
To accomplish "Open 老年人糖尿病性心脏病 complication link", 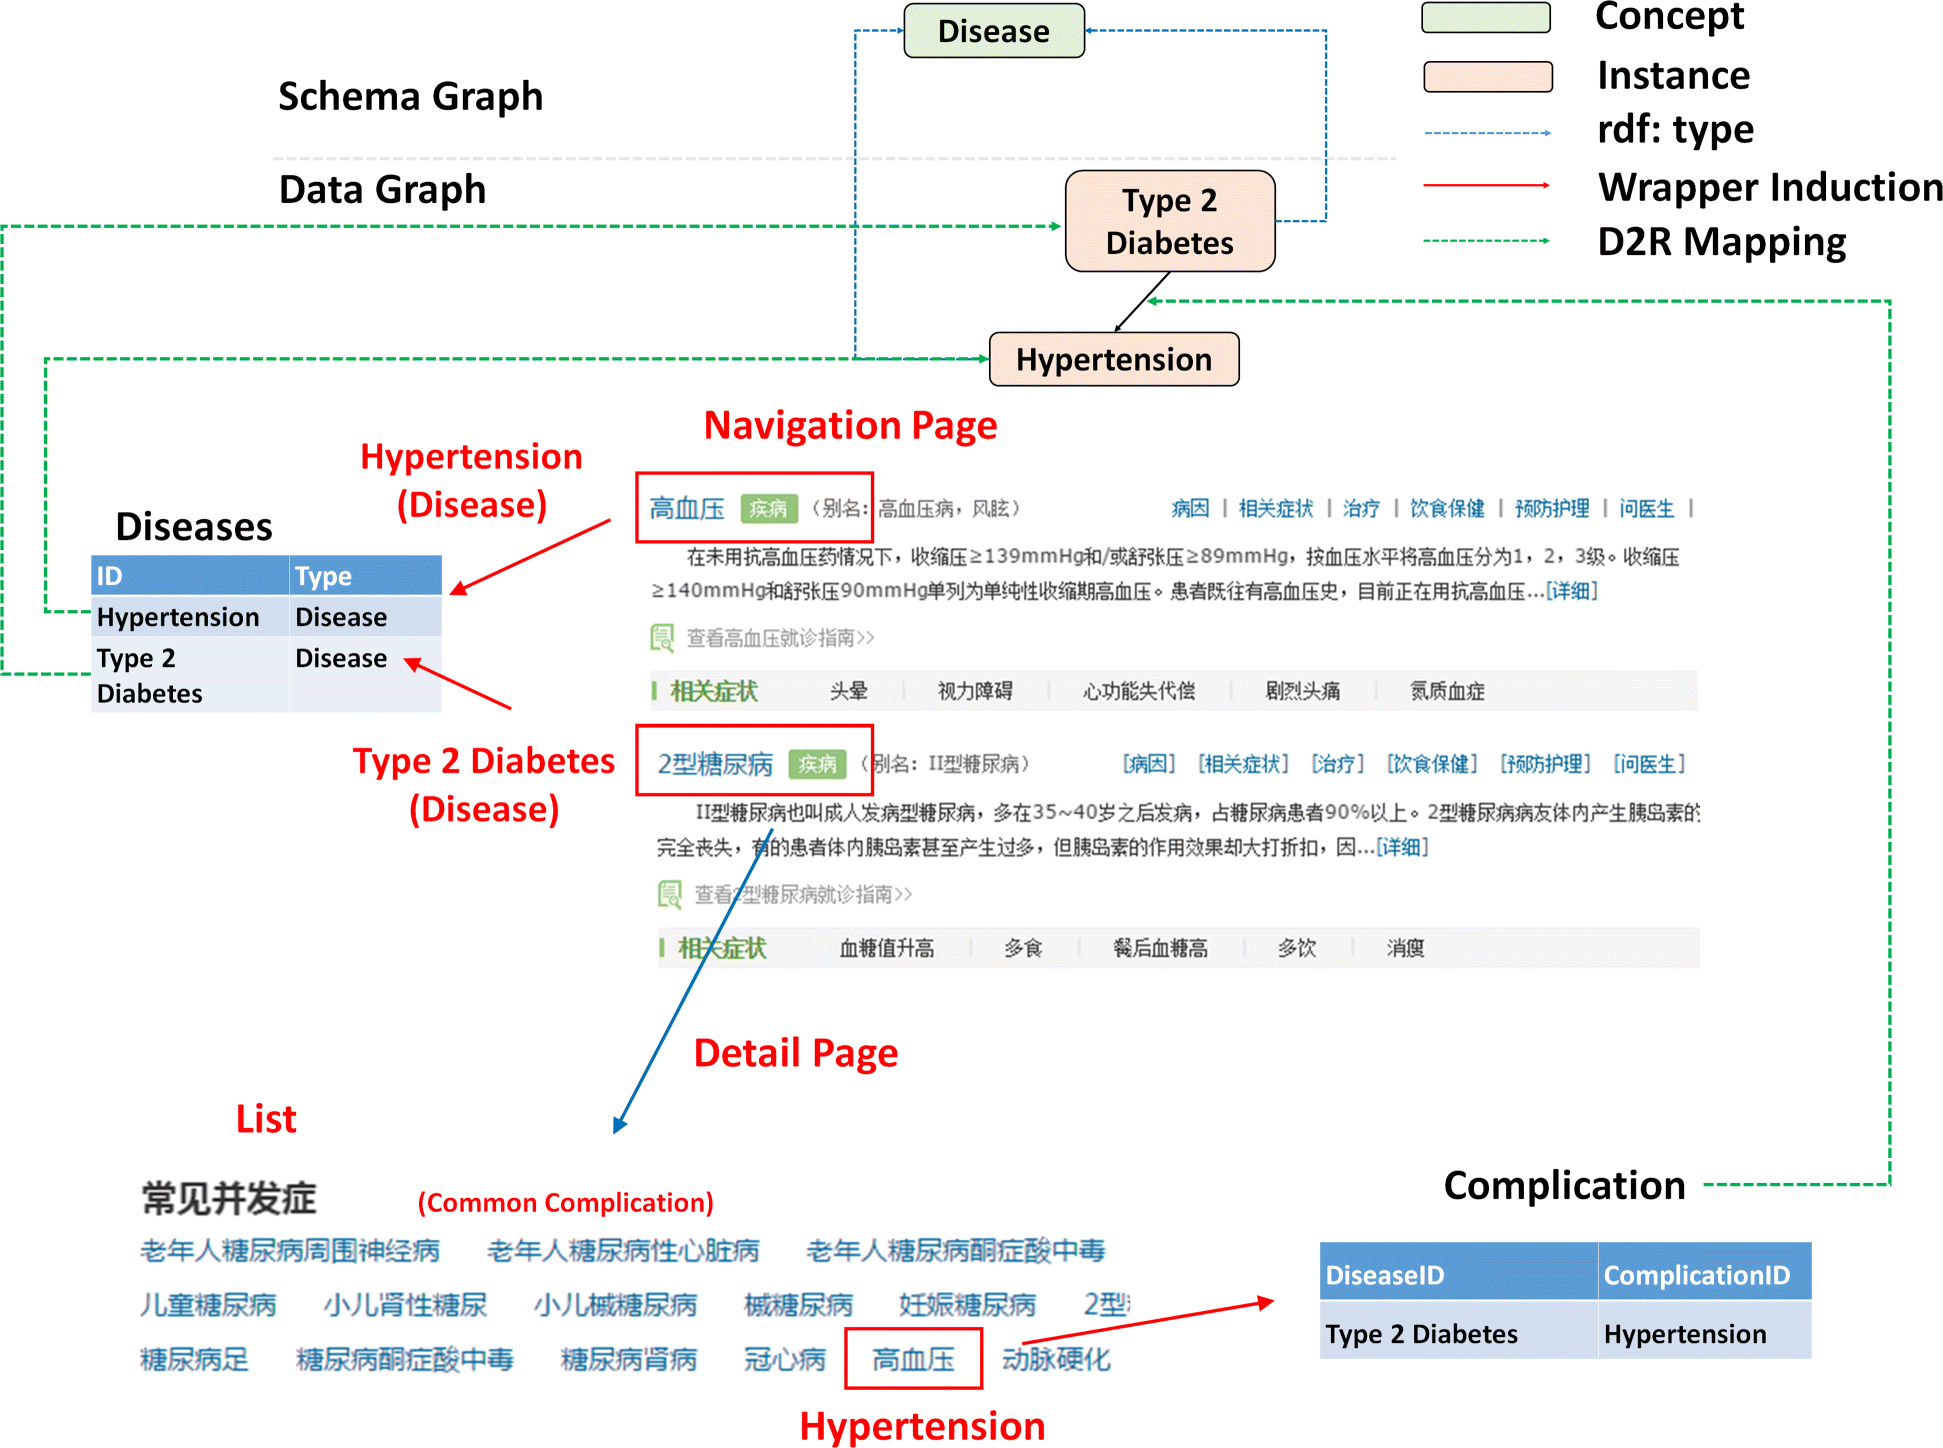I will coord(623,1250).
